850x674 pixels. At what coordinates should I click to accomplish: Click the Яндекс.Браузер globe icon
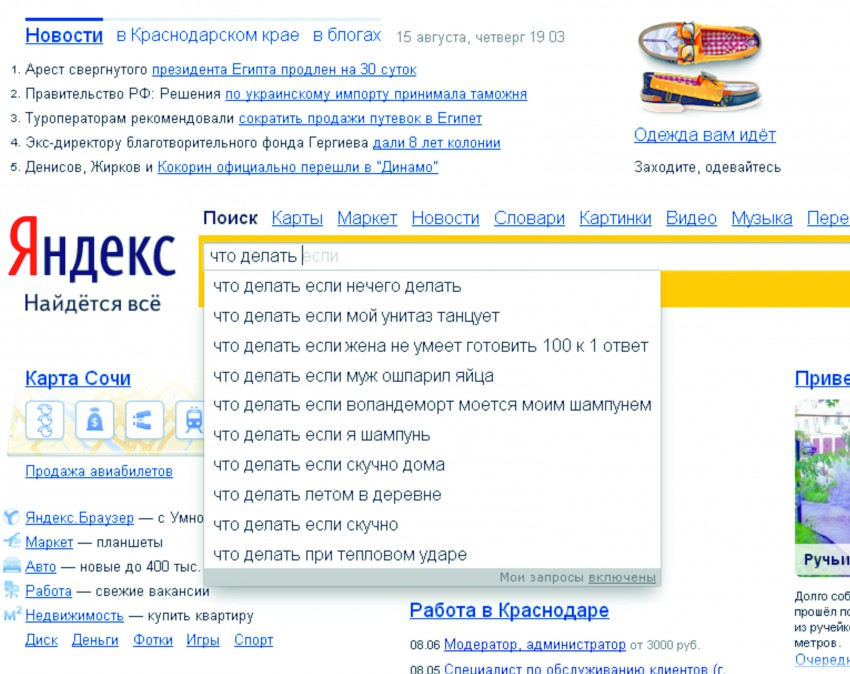(x=11, y=518)
